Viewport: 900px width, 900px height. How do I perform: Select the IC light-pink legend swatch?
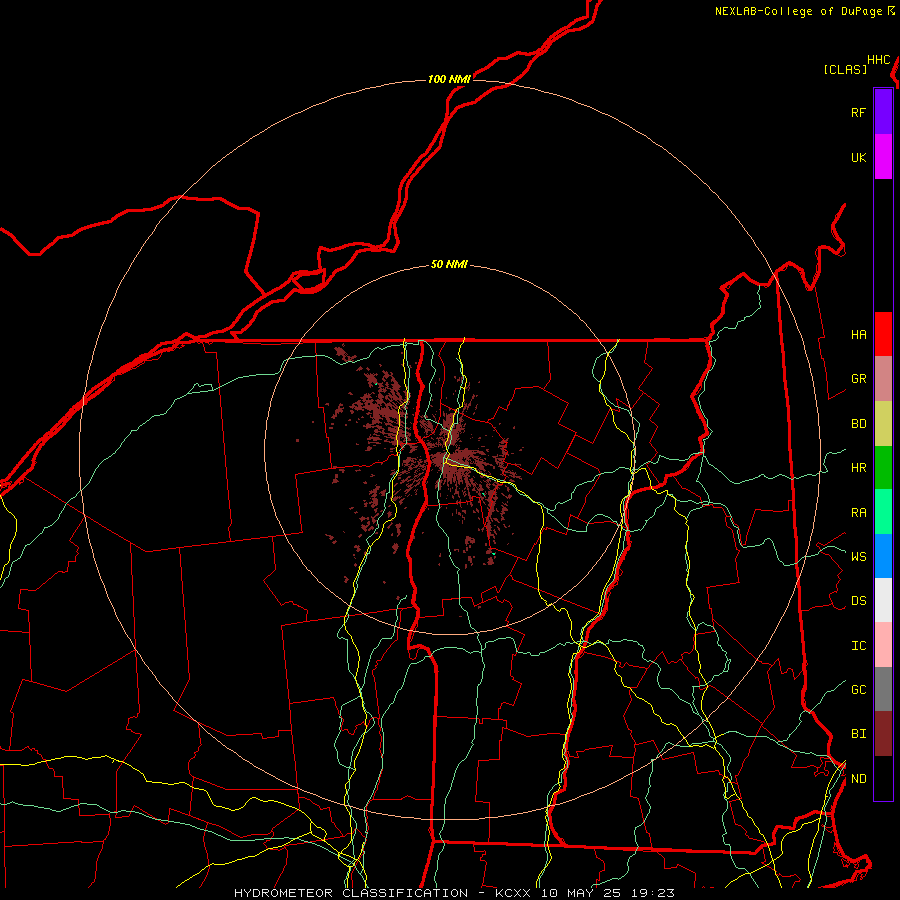883,645
